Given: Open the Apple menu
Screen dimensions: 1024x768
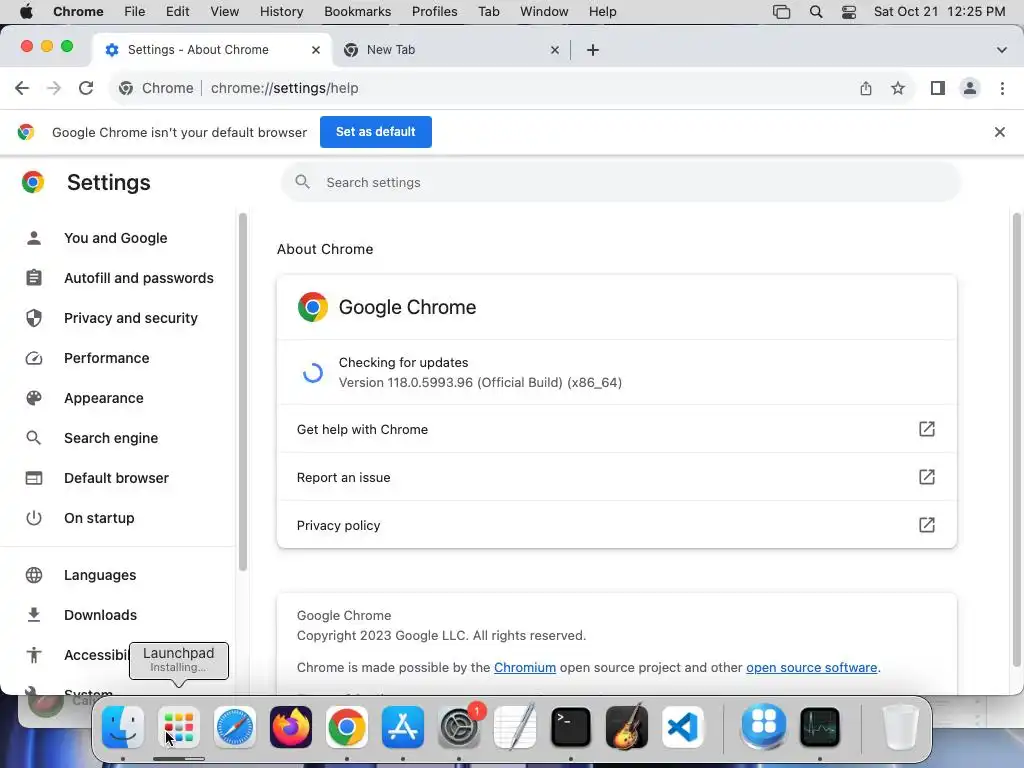Looking at the screenshot, I should pyautogui.click(x=26, y=12).
